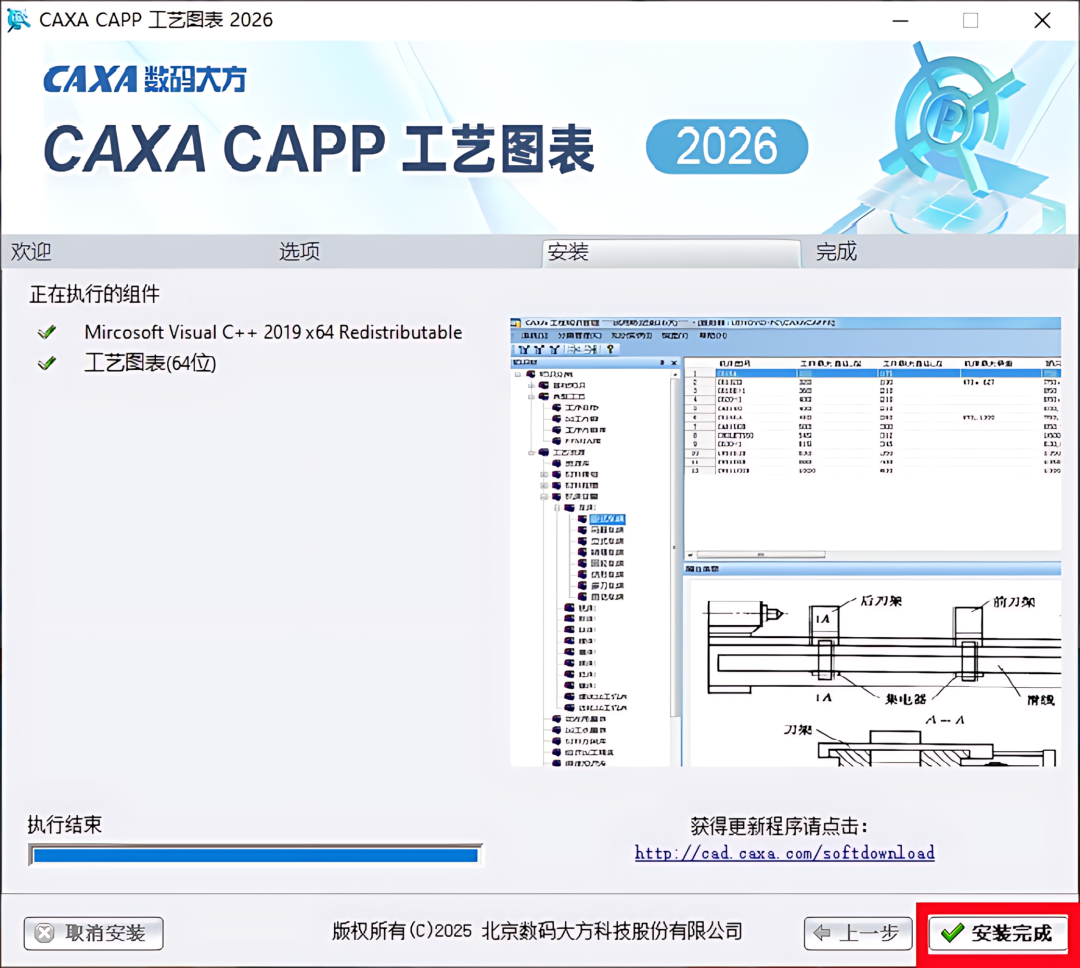Click the left arrow icon on 上一步
The width and height of the screenshot is (1080, 968).
pyautogui.click(x=821, y=934)
